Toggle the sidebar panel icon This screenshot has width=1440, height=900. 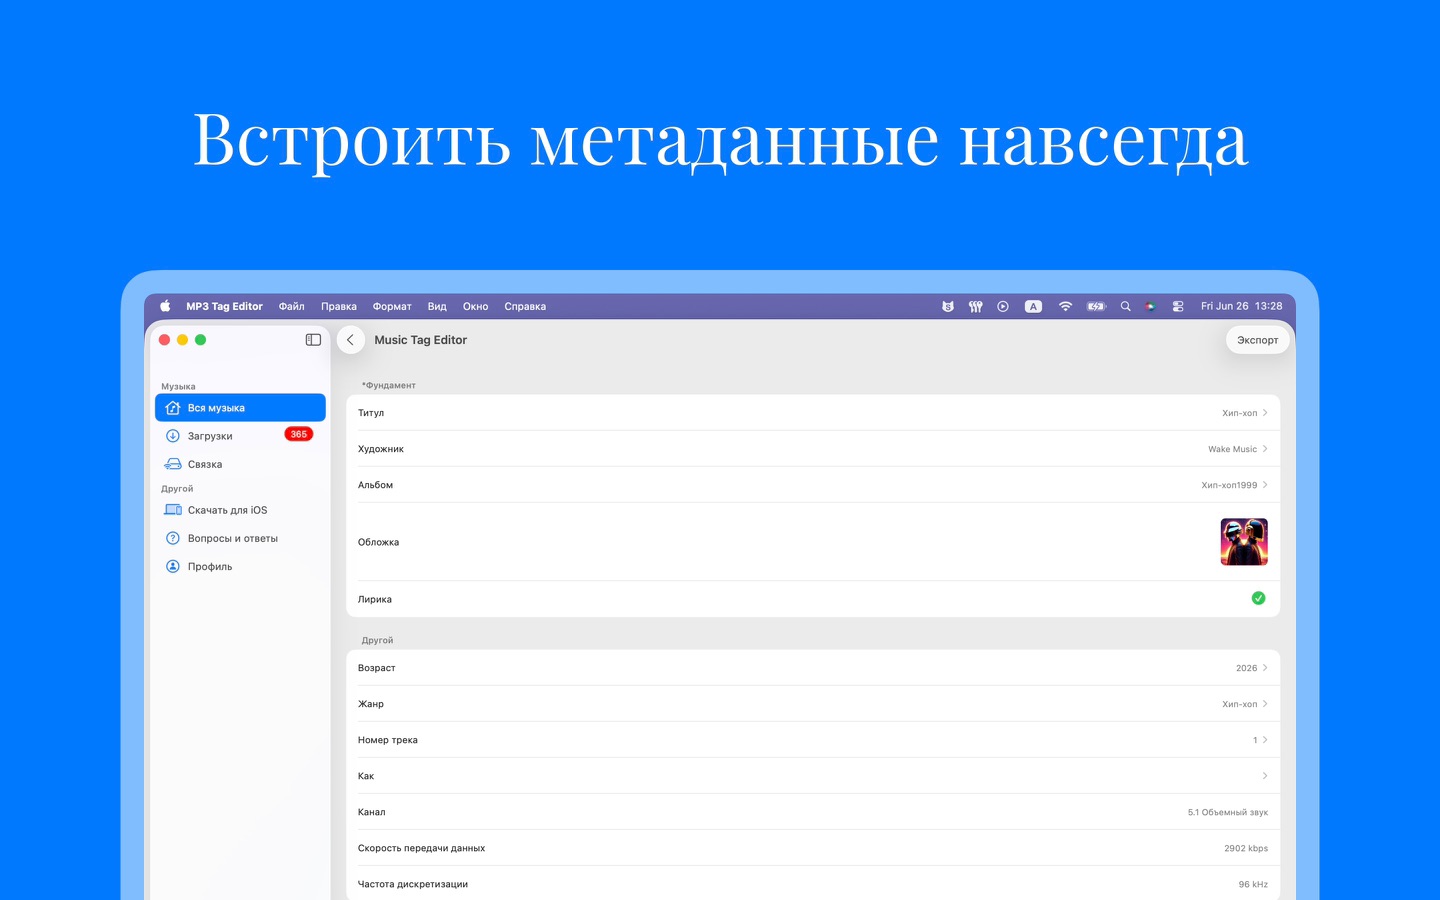click(x=313, y=340)
